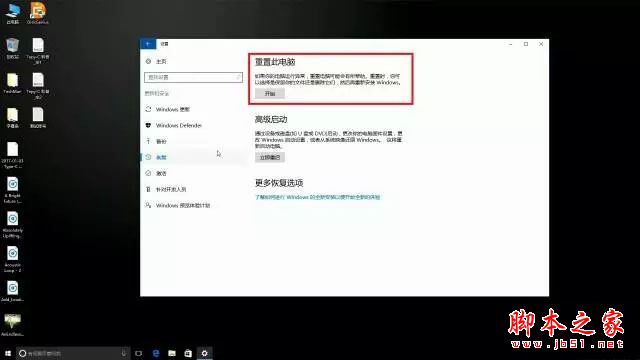
Task: Select the 回收站 Recycle Bin desktop icon
Action: [13, 49]
